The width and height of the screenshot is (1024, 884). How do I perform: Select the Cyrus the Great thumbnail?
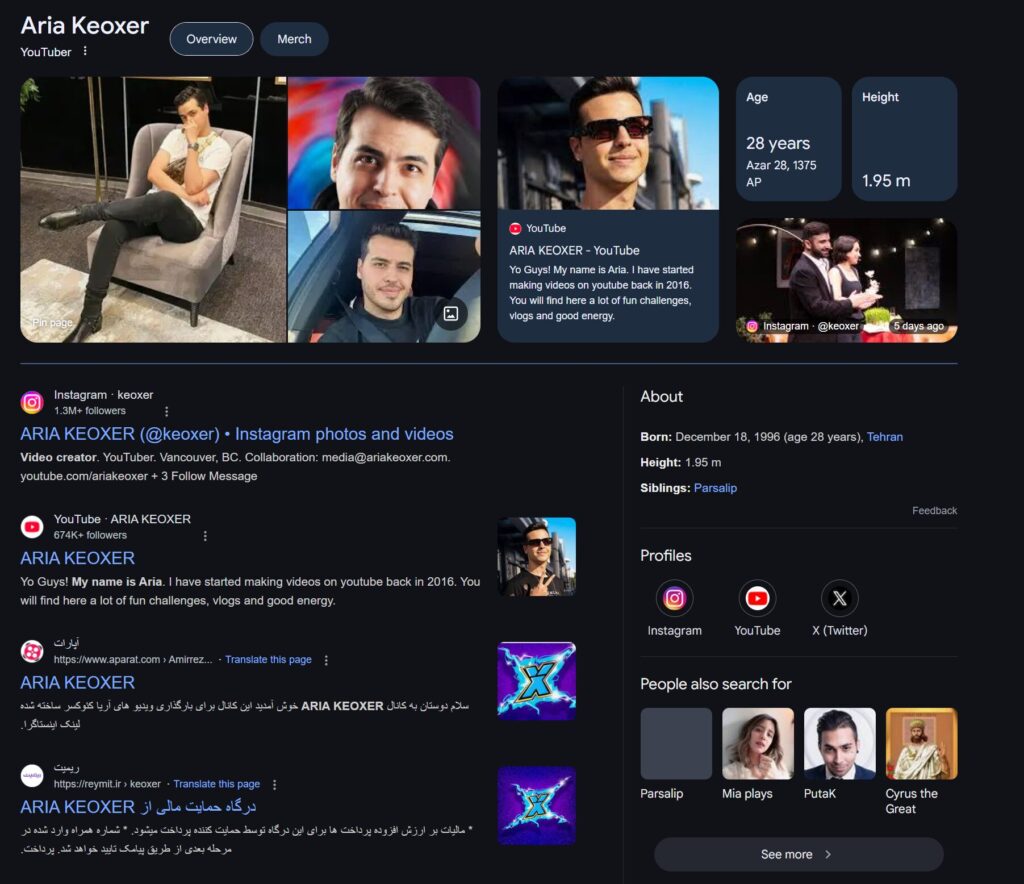pos(921,744)
